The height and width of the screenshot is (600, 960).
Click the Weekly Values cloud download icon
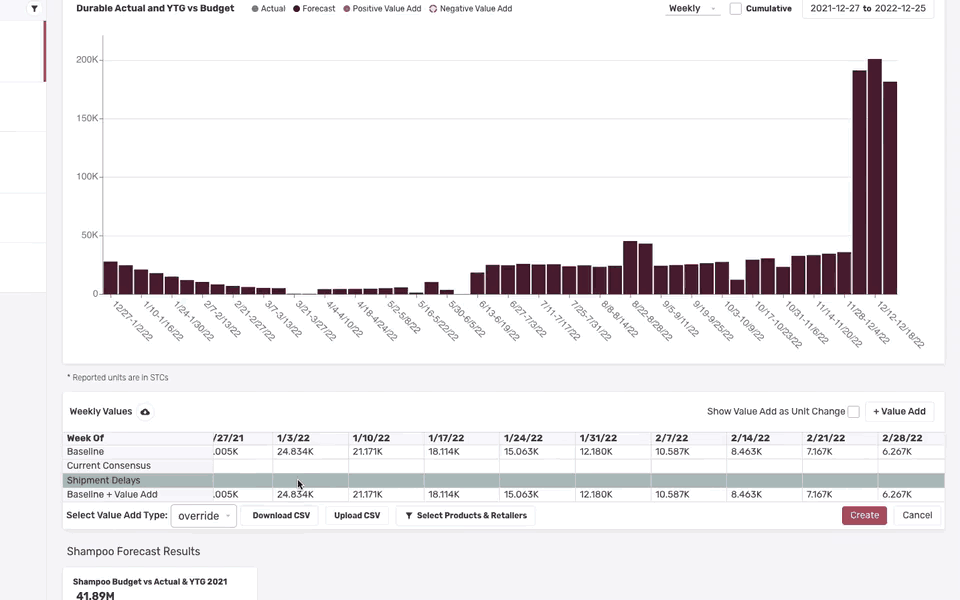[145, 412]
